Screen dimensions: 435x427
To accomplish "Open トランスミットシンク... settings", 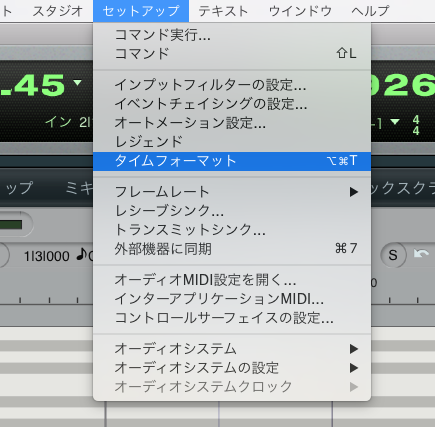I will coord(232,230).
